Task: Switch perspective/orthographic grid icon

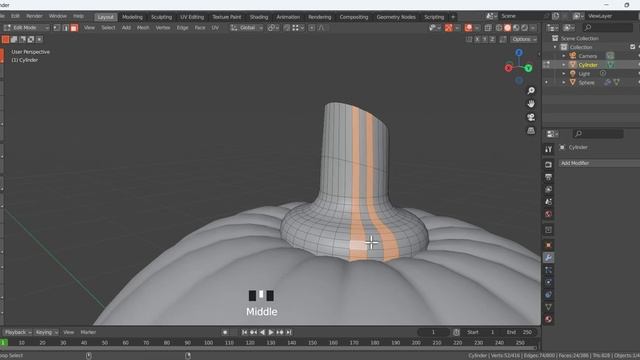Action: (531, 131)
